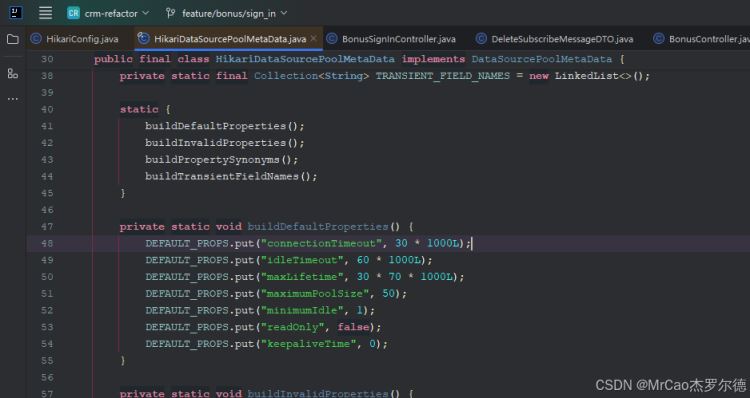
Task: Close the HikariDataSourcePoolMetaData.java tab
Action: [313, 38]
